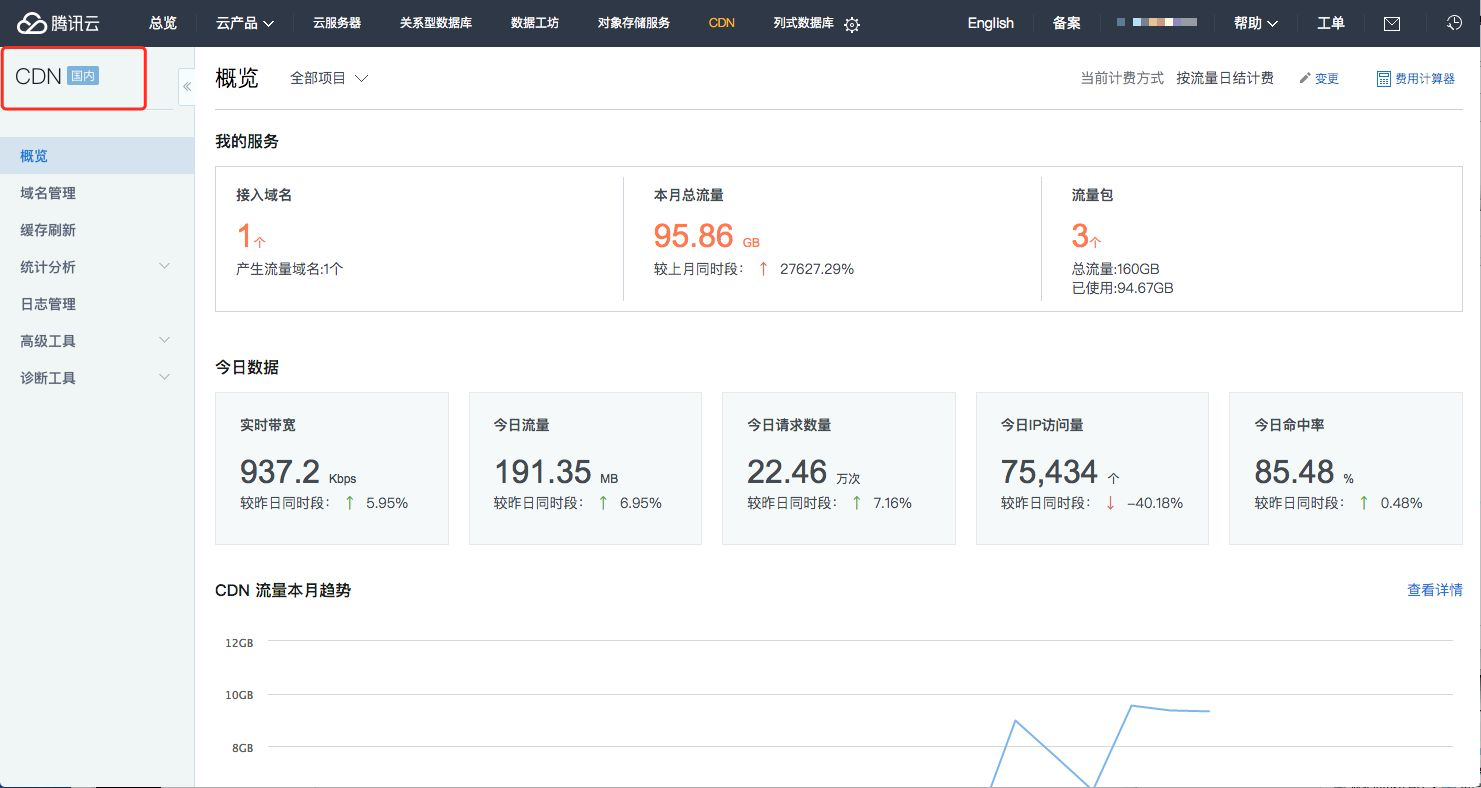
Task: Click the 今日命中率 85.48 % value
Action: [1304, 471]
